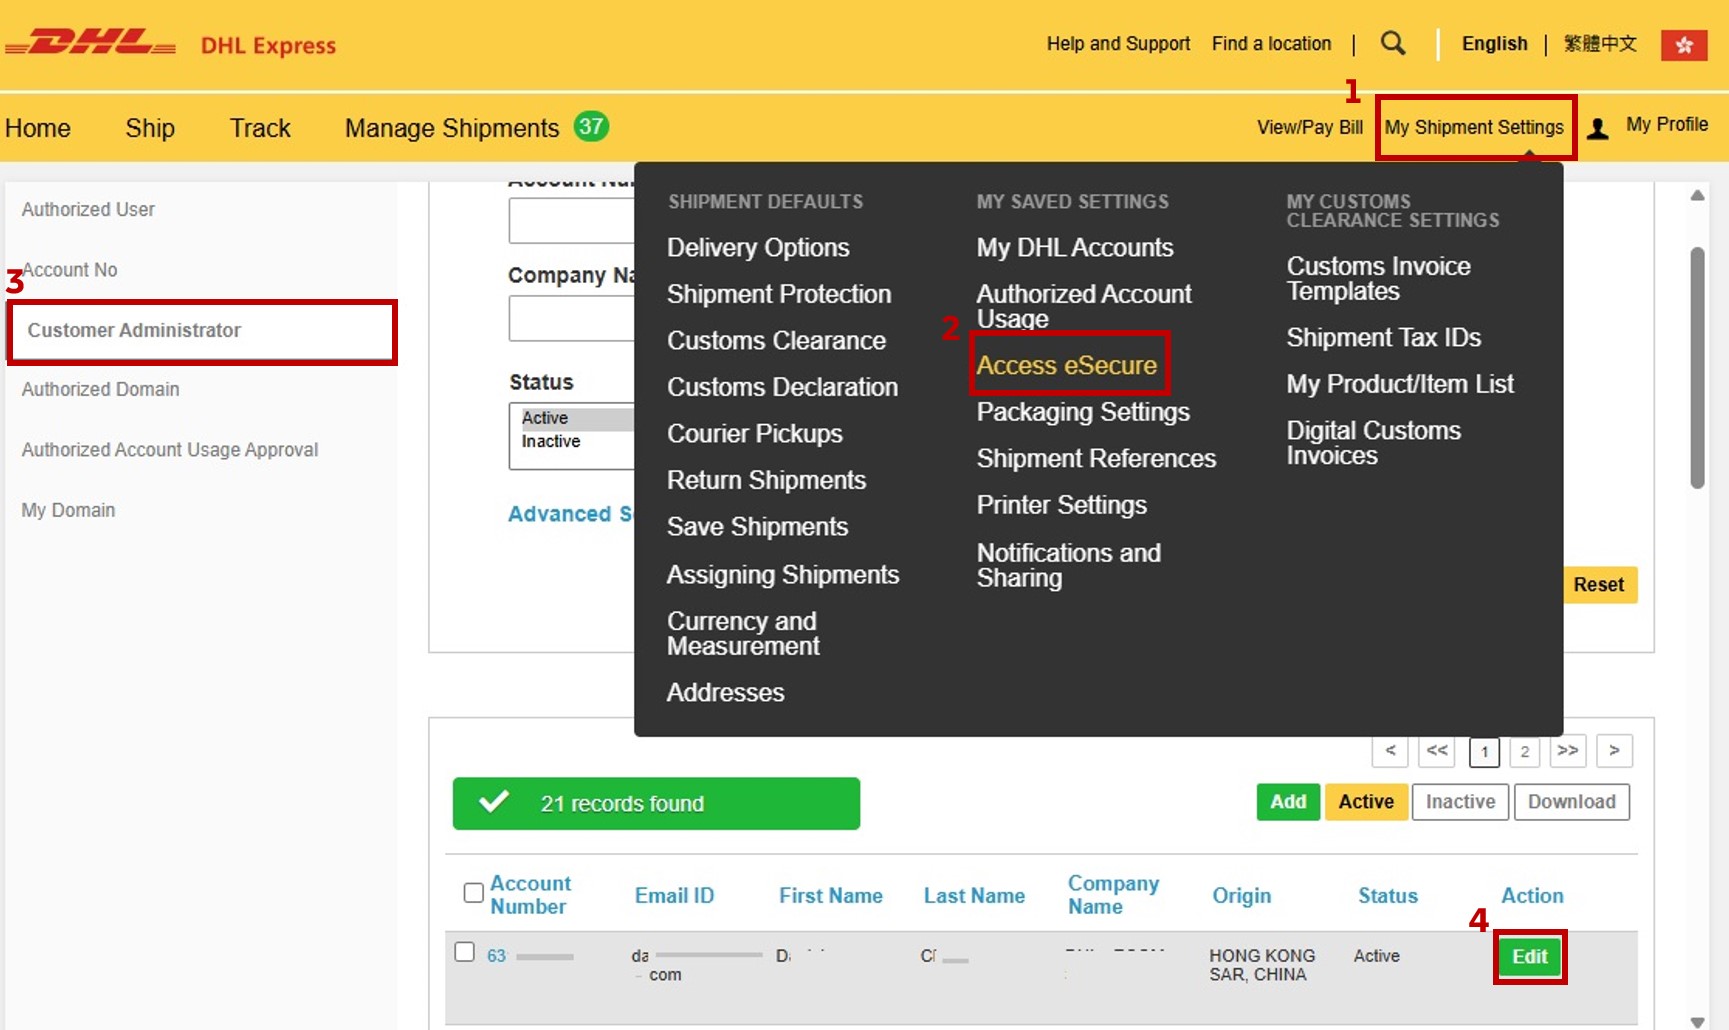
Task: Open Notifications and Sharing
Action: tap(1069, 565)
